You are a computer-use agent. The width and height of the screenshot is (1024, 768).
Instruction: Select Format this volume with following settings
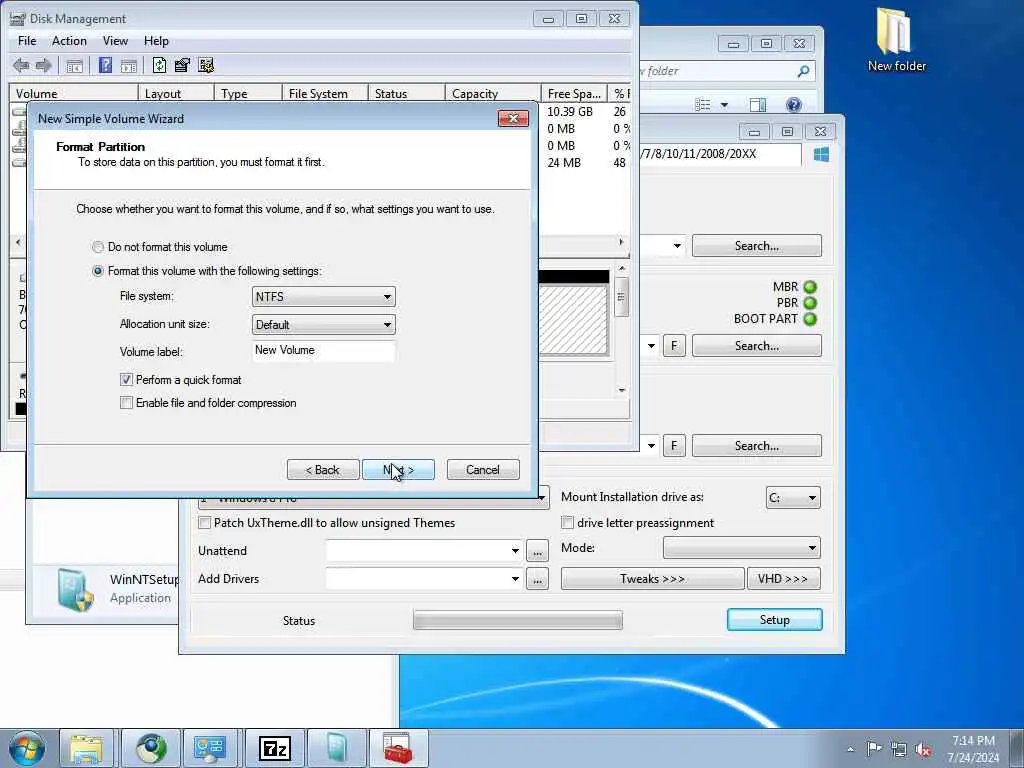(97, 271)
